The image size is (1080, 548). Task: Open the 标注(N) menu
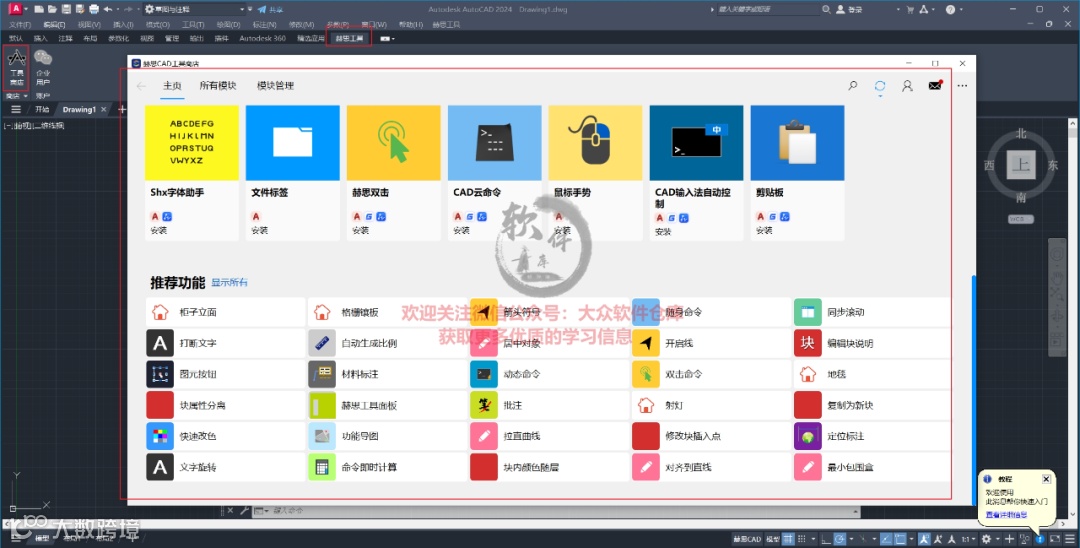coord(264,25)
